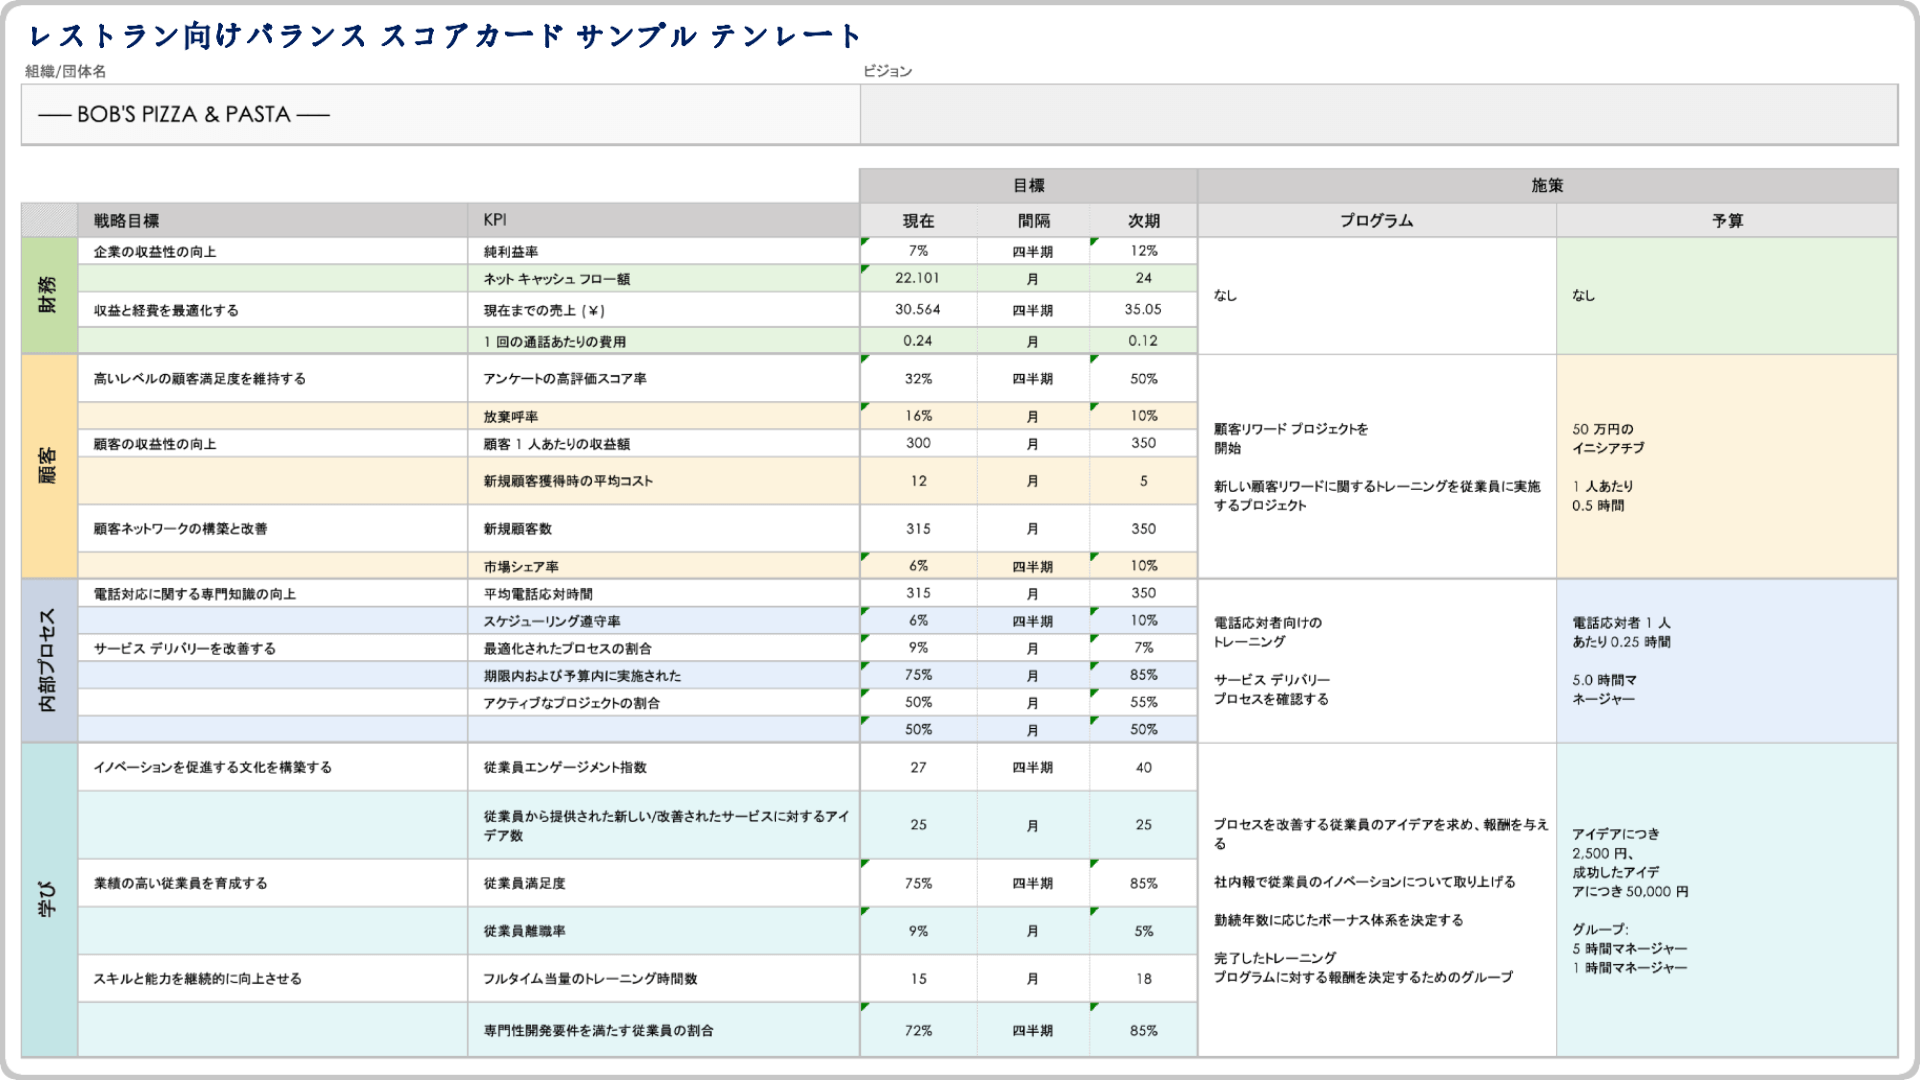Click the empty ビジョン vision field
1920x1080 pixels.
coord(1379,114)
